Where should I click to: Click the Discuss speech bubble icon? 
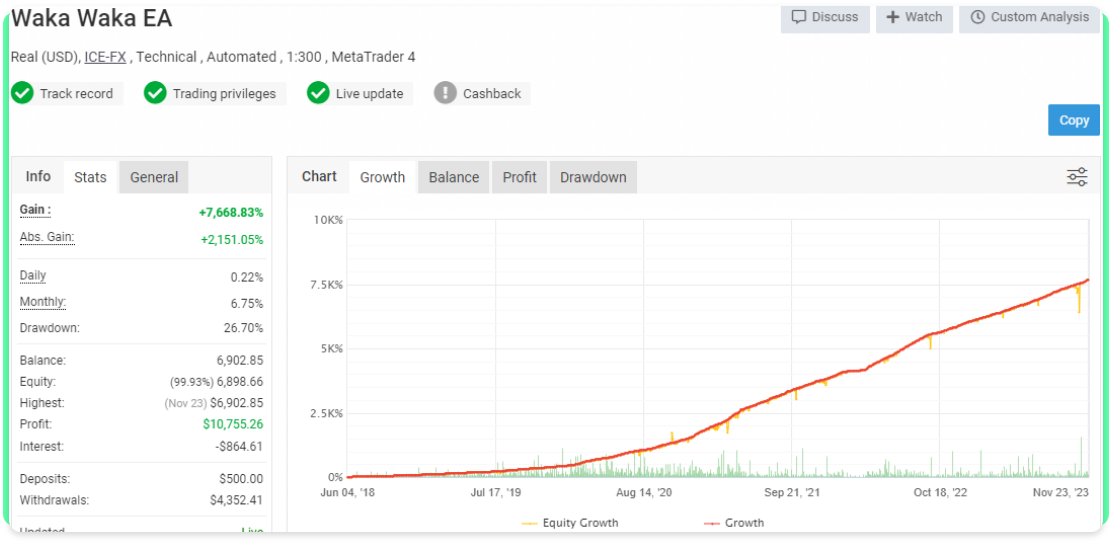(x=799, y=17)
